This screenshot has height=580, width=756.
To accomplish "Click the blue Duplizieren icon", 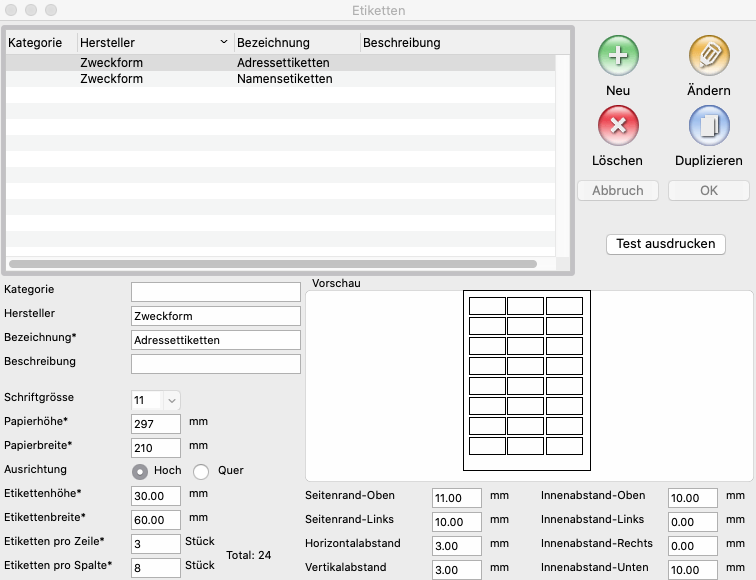I will point(709,125).
